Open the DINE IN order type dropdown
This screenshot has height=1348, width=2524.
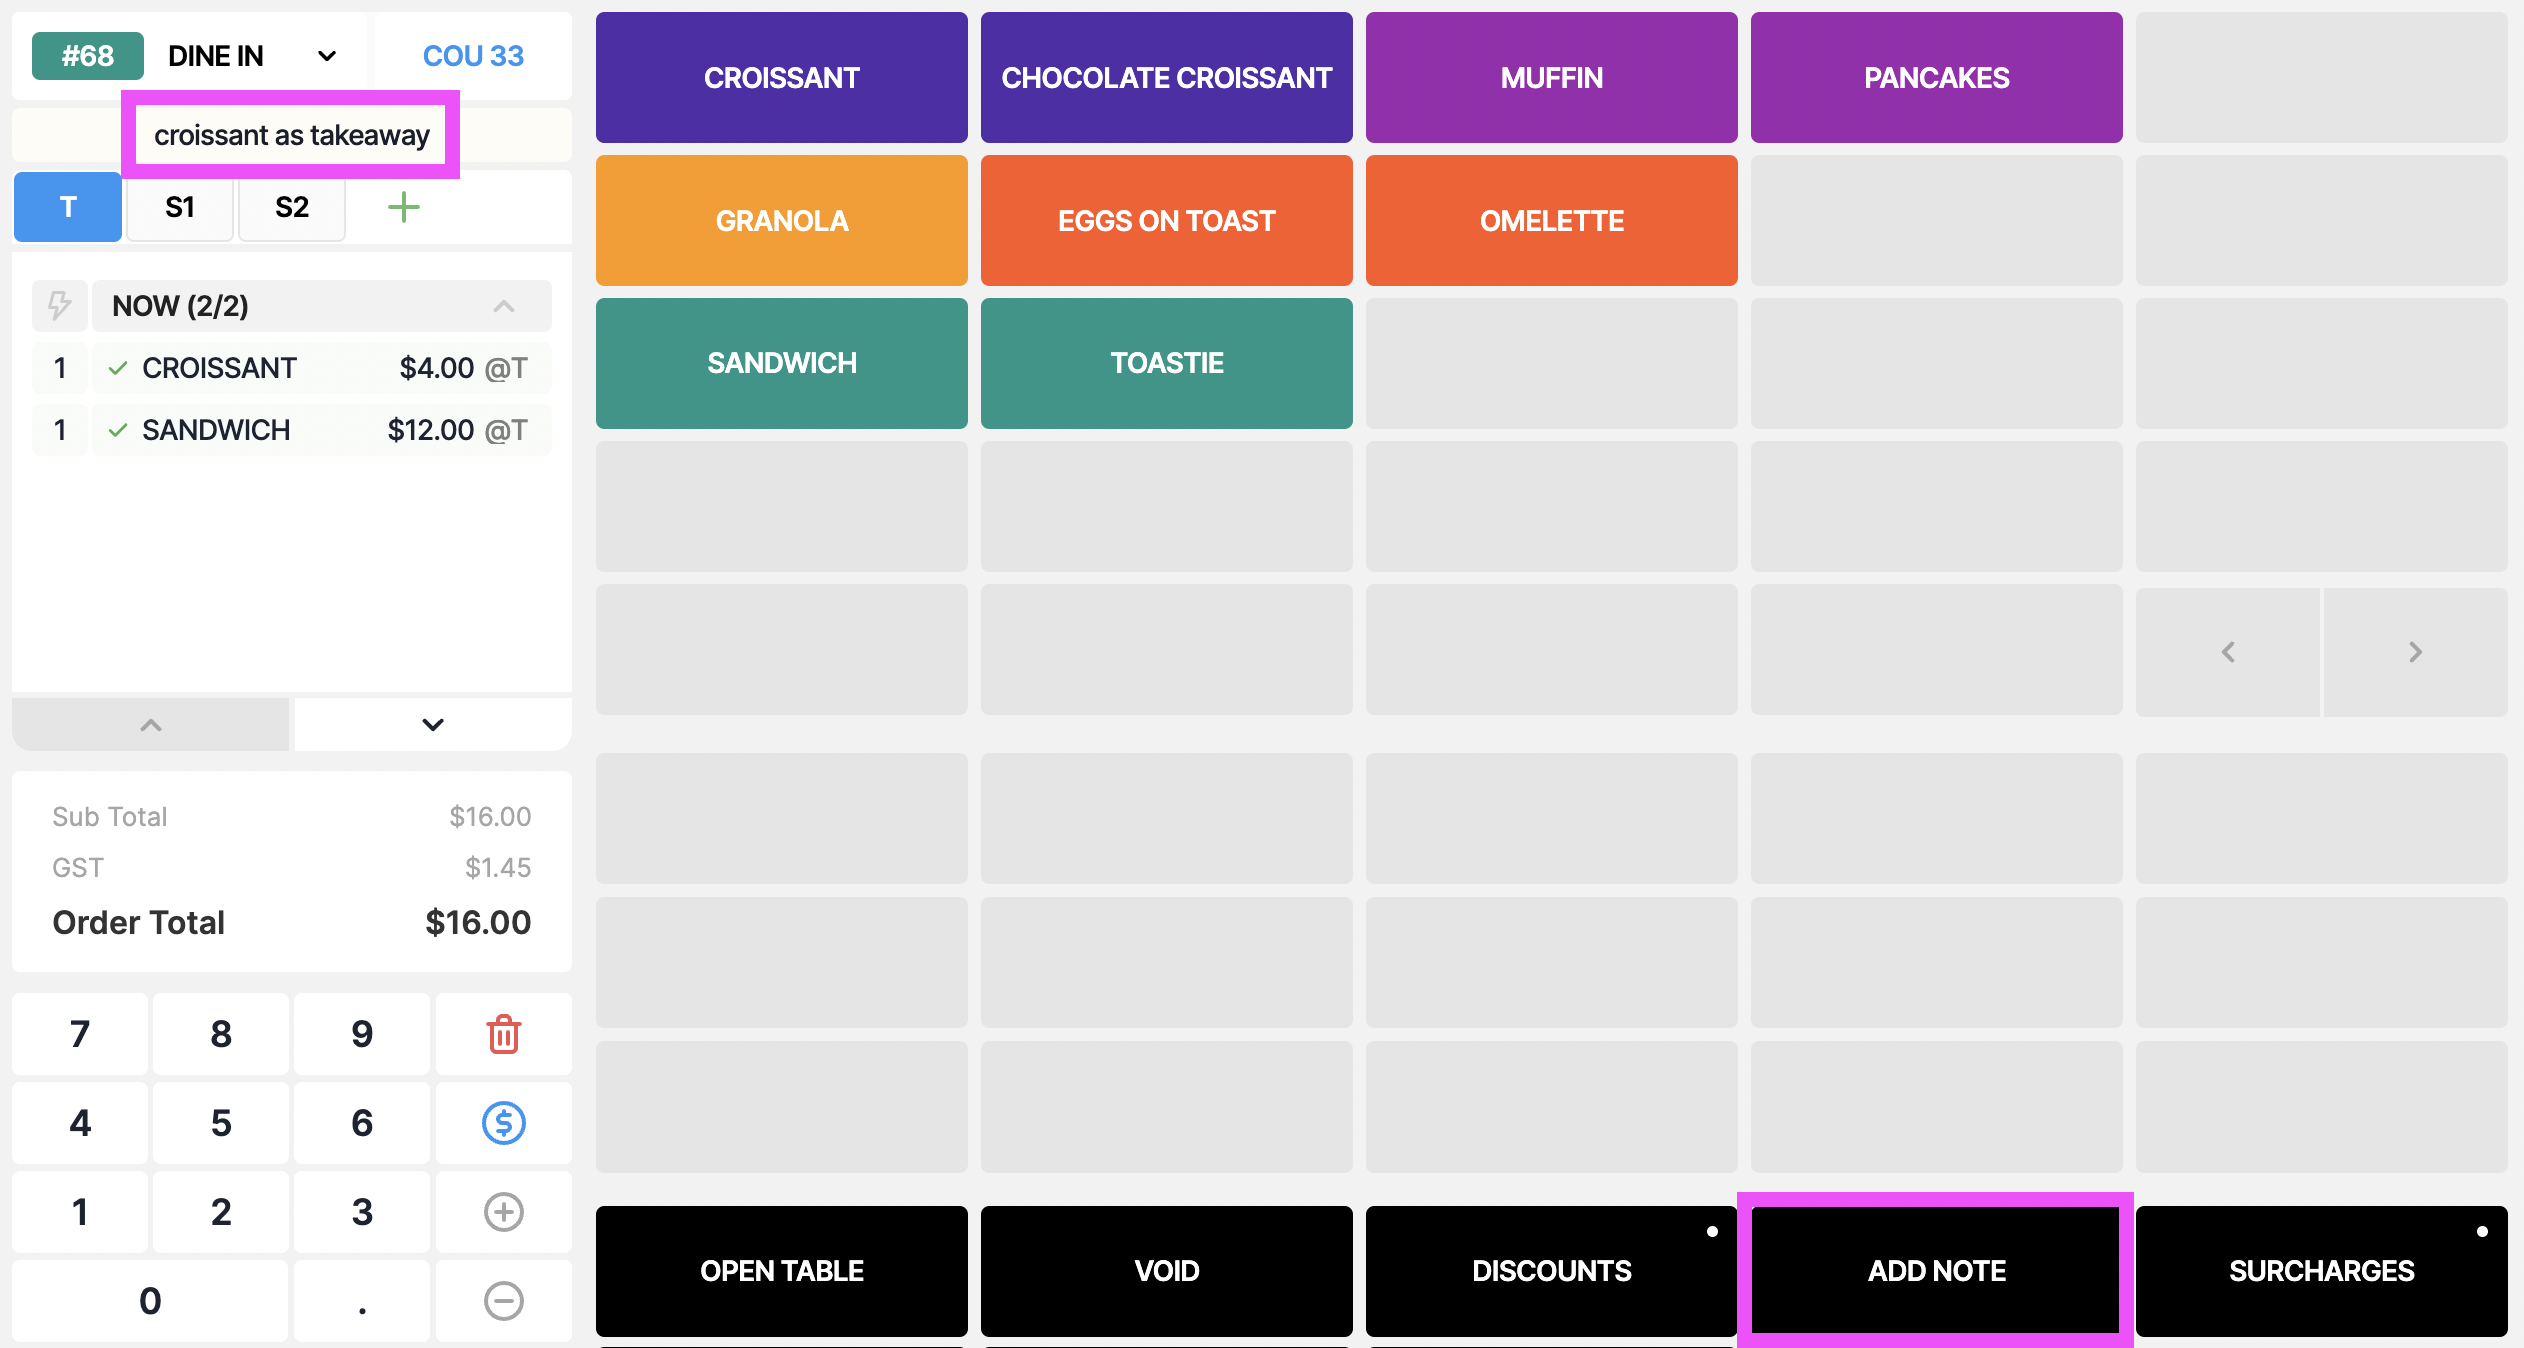tap(252, 56)
